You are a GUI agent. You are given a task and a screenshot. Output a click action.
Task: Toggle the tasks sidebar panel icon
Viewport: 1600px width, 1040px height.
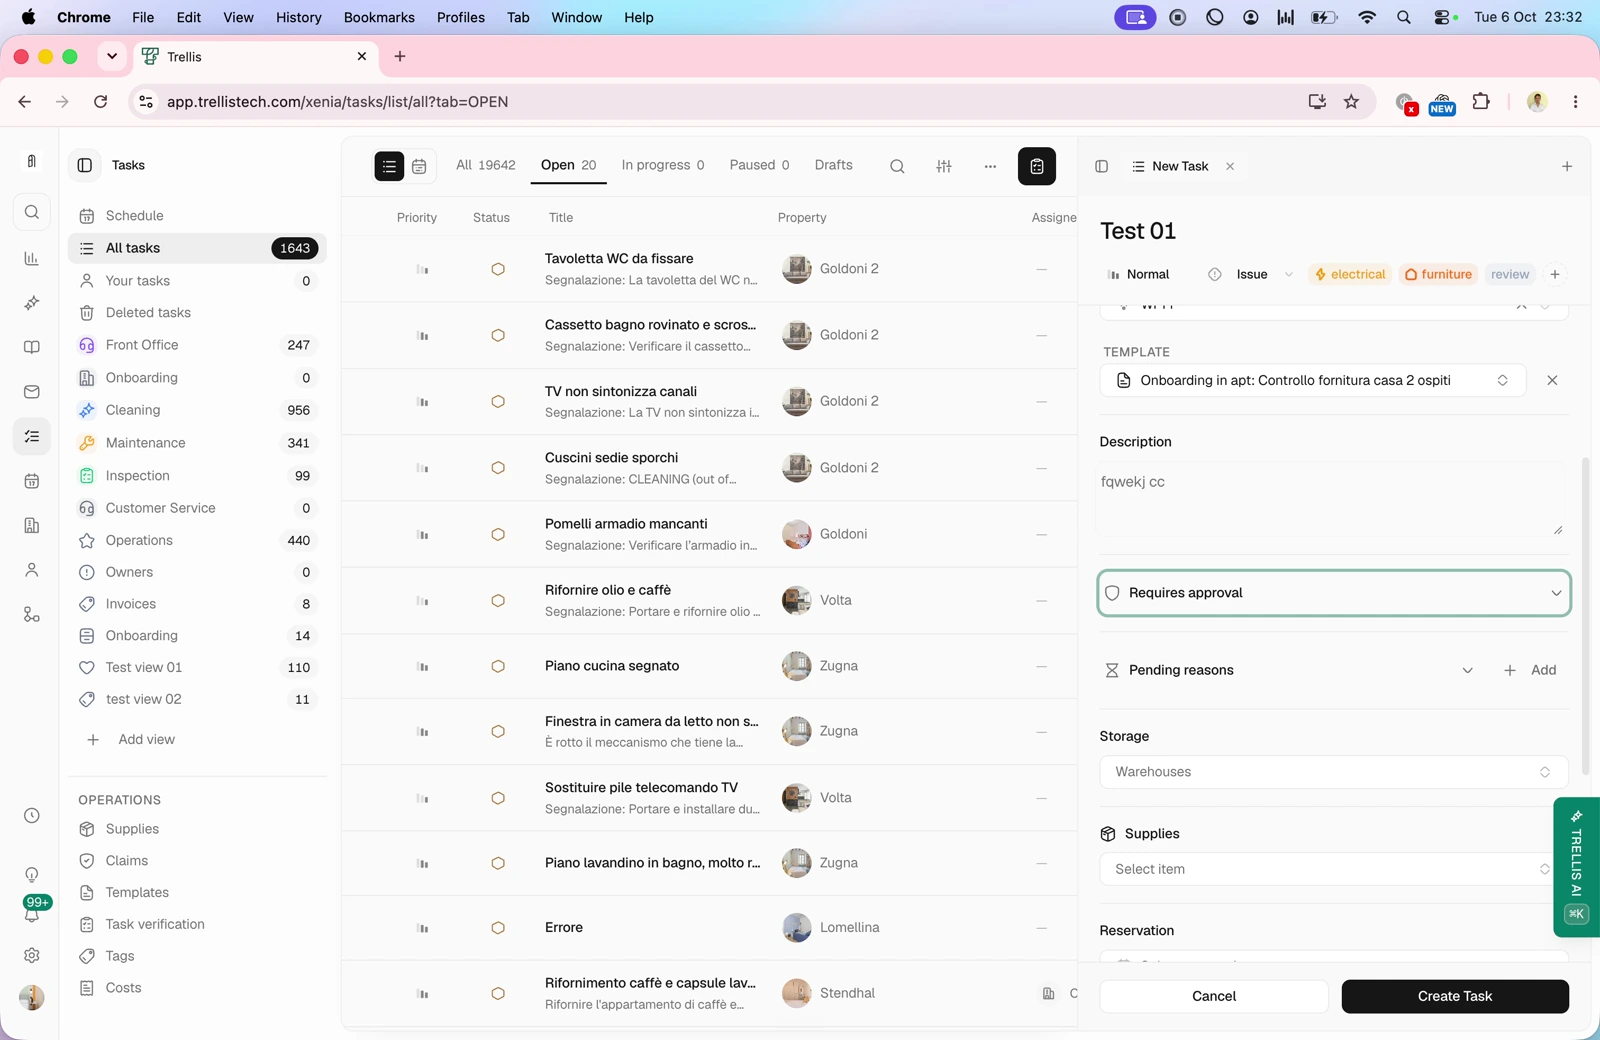coord(85,165)
